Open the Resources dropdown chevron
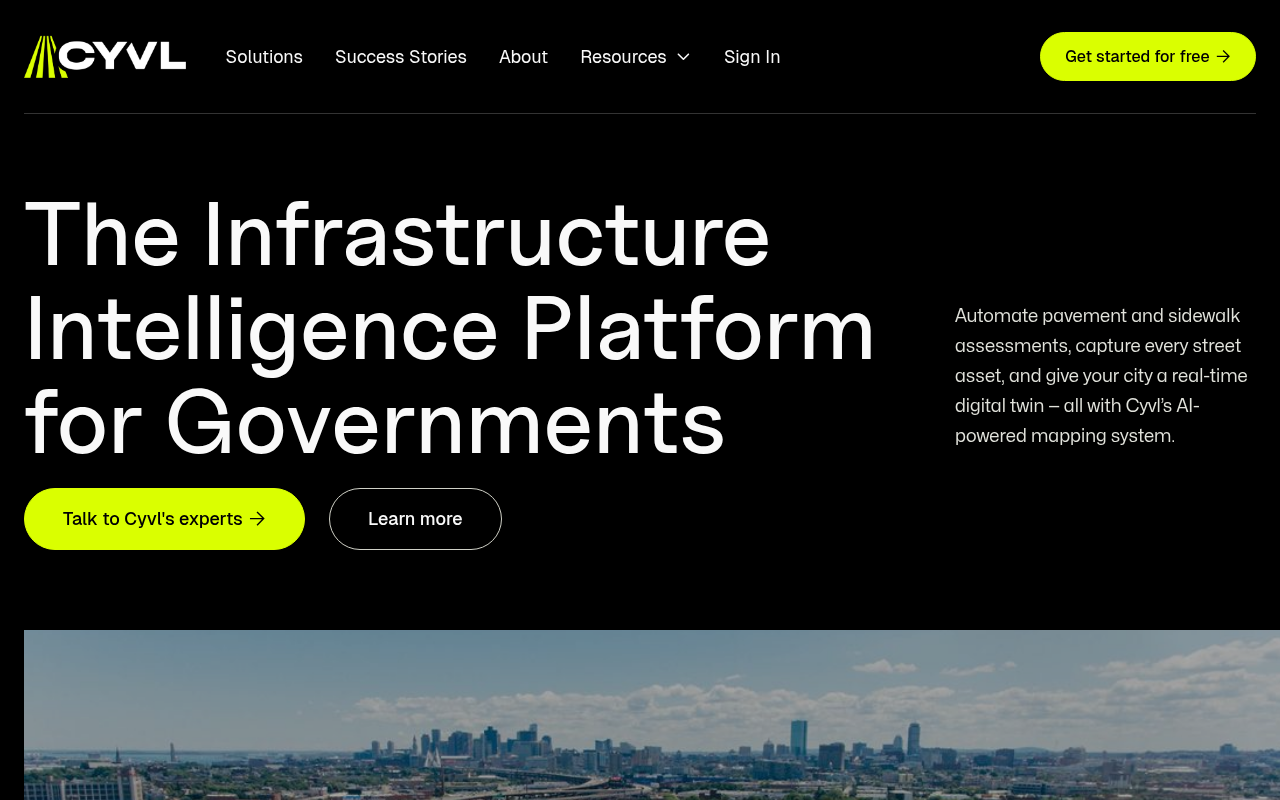This screenshot has height=800, width=1280. click(x=683, y=57)
